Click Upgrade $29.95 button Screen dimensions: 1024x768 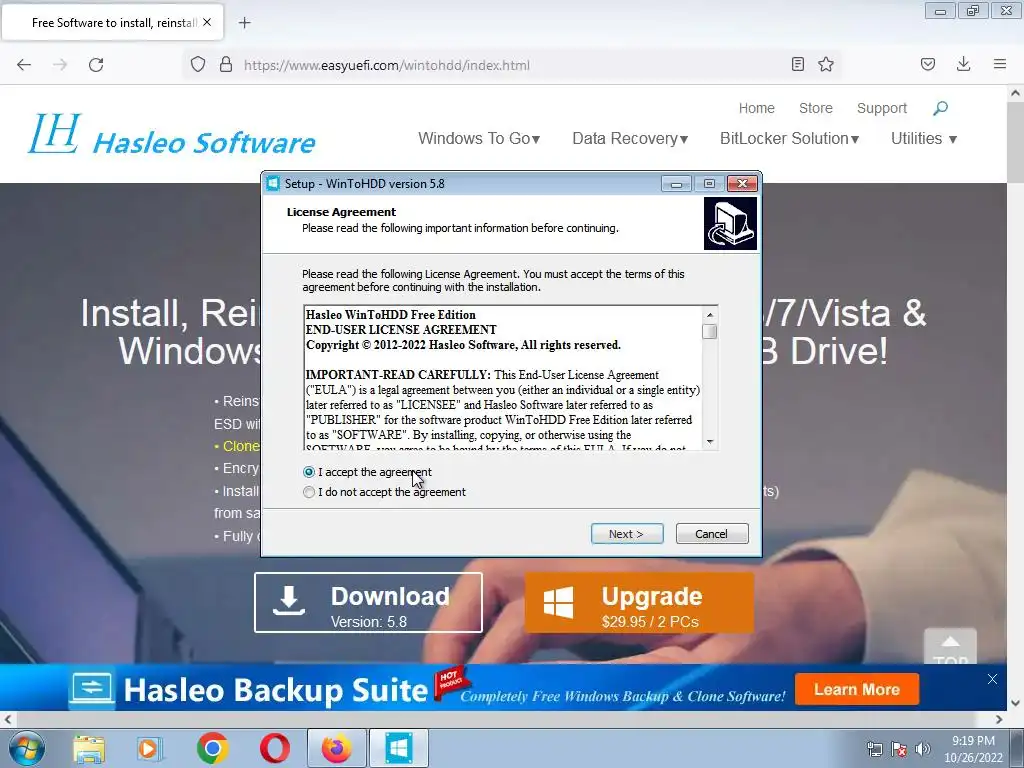point(639,602)
